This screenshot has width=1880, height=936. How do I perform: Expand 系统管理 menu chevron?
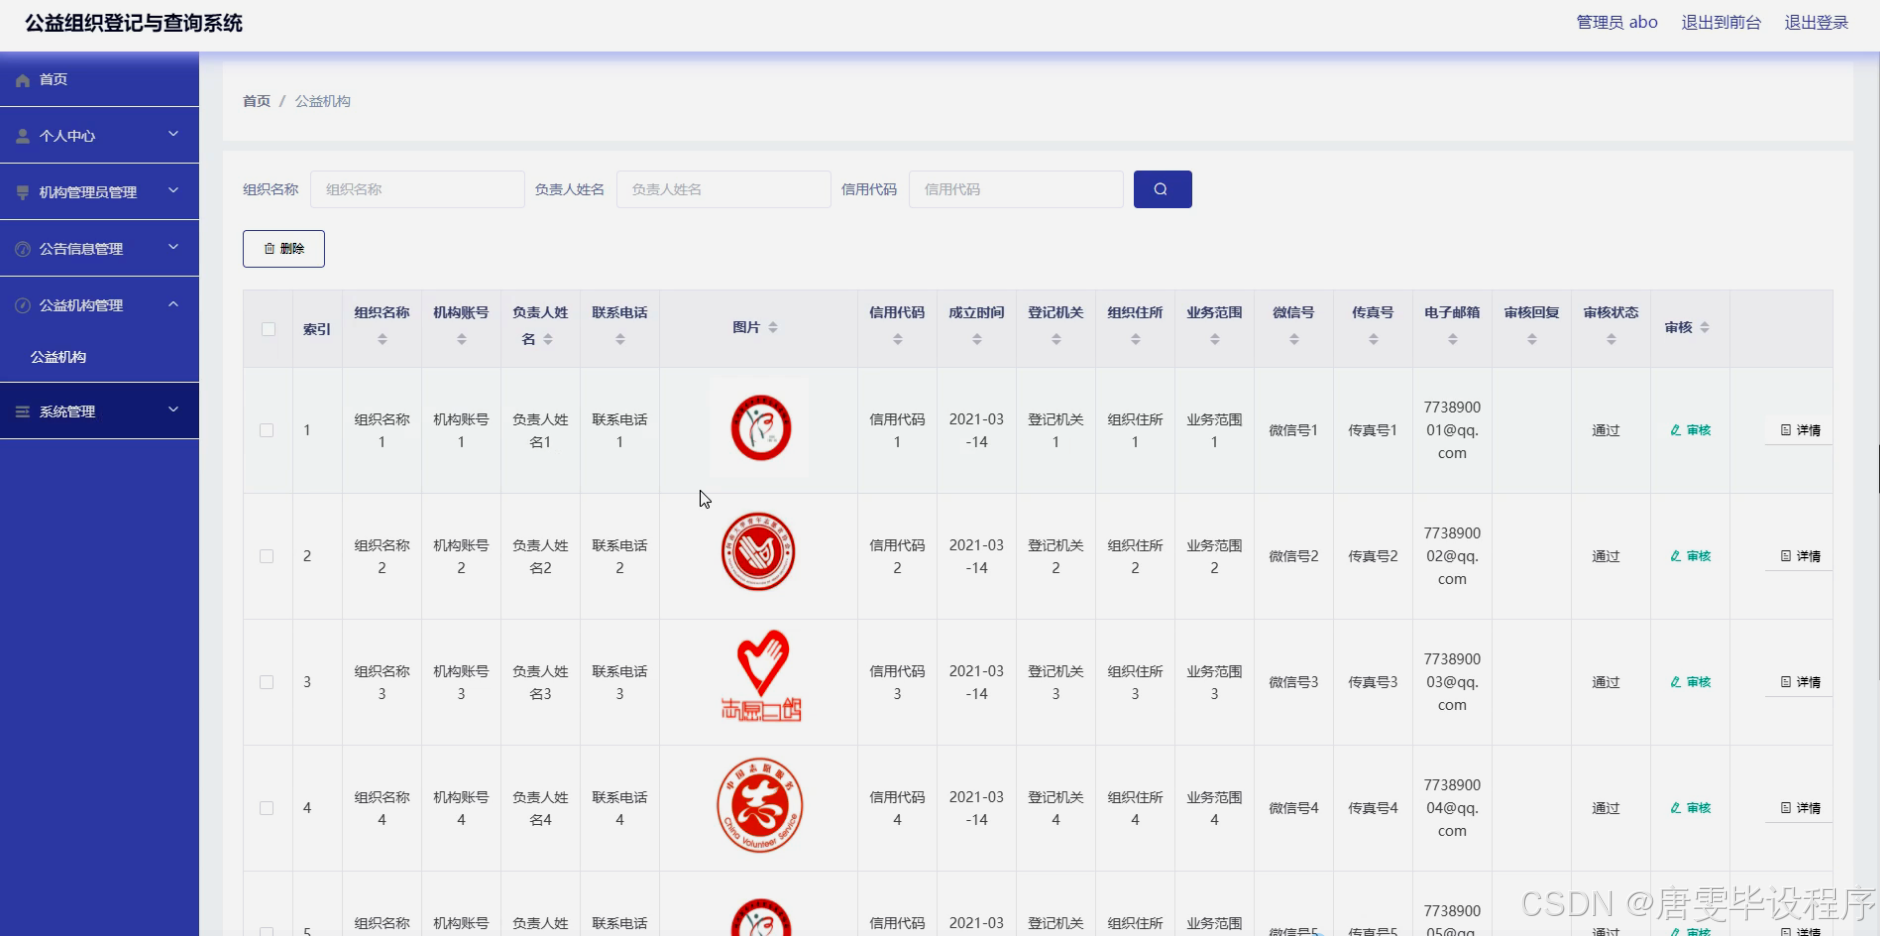[x=173, y=409]
